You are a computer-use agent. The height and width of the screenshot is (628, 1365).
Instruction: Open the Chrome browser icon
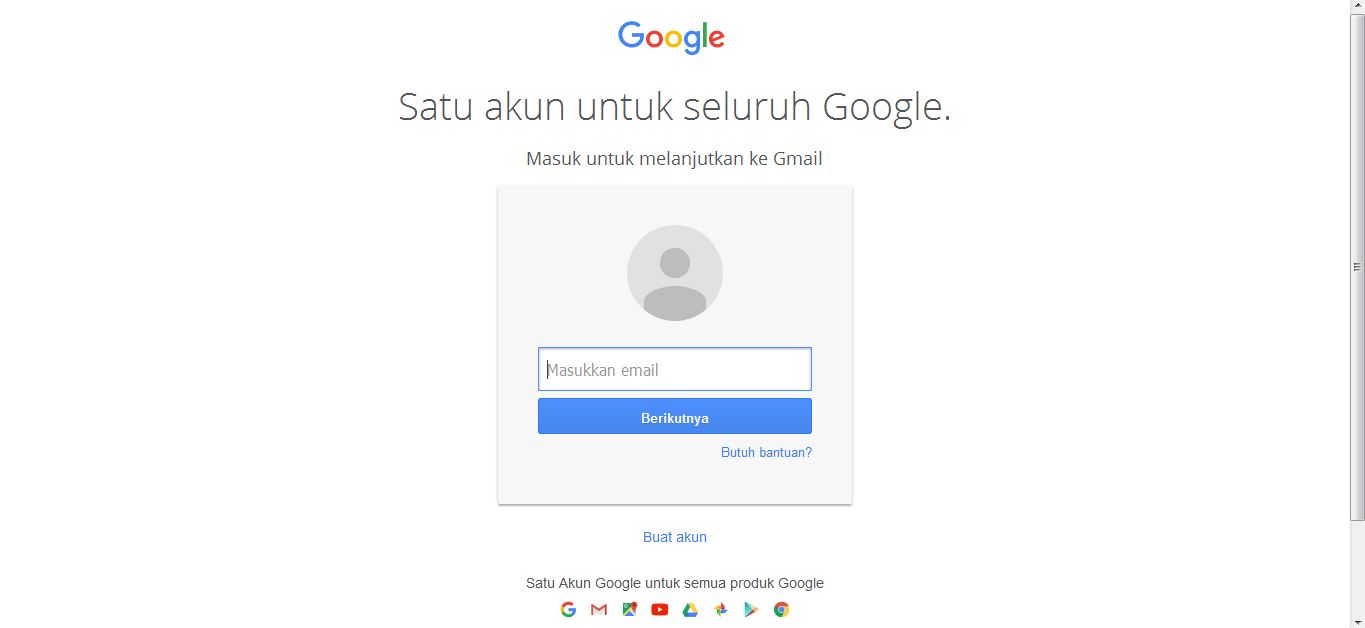[x=782, y=609]
